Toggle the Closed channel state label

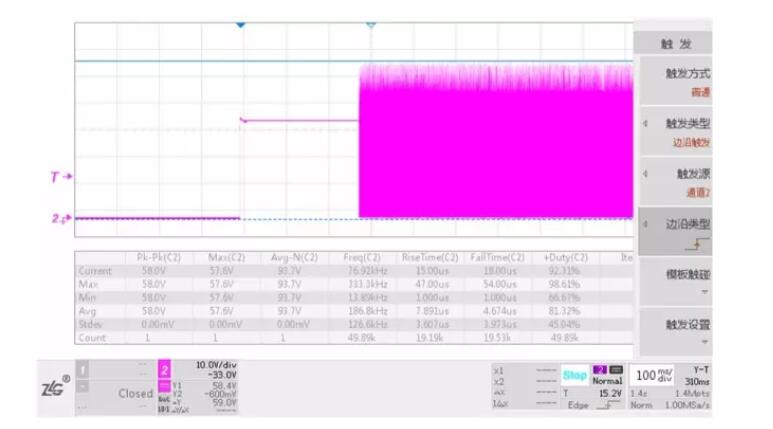[x=135, y=393]
